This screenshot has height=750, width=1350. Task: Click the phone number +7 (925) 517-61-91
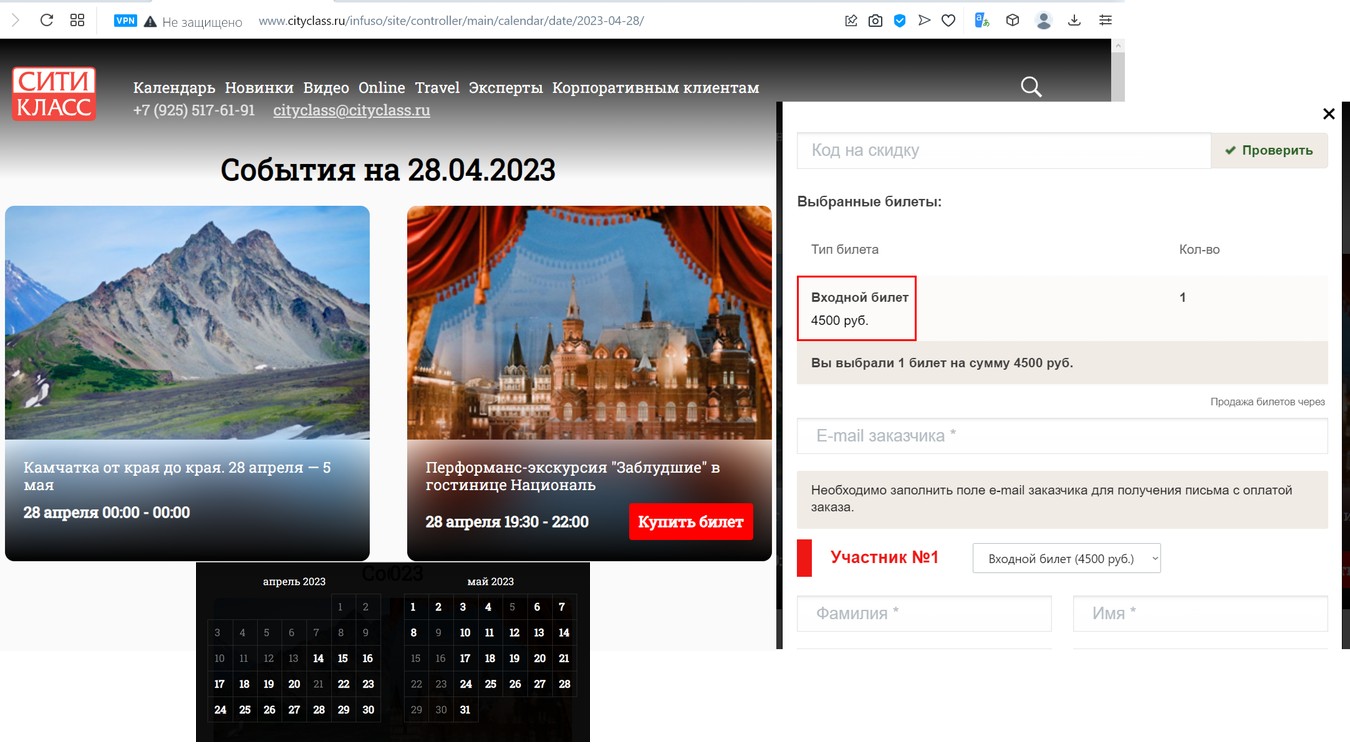click(194, 110)
